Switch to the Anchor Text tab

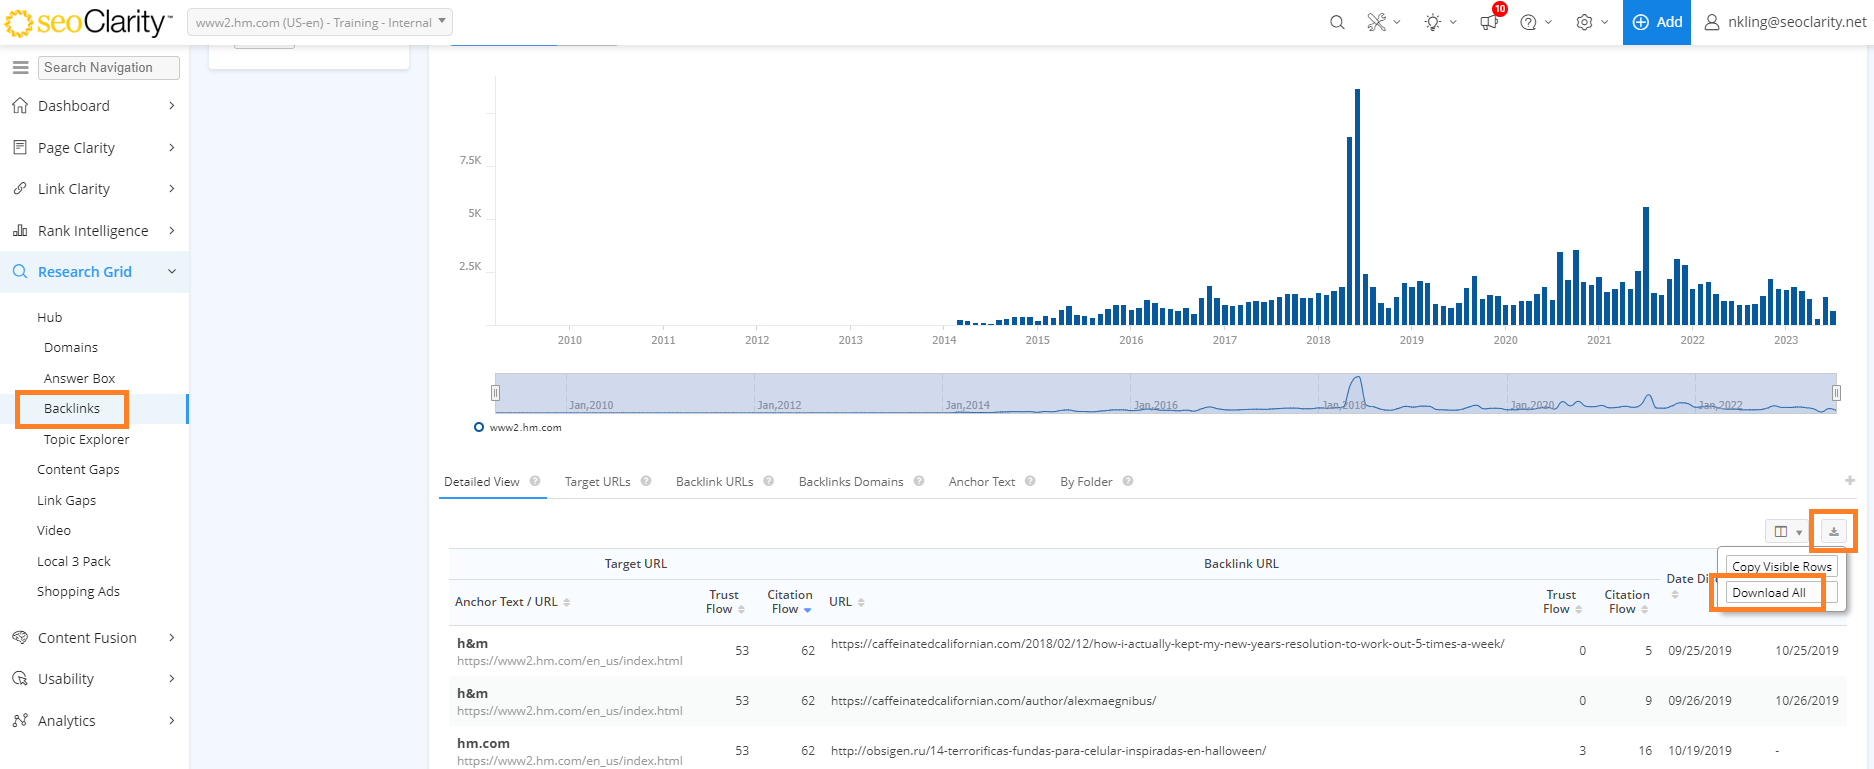point(981,481)
